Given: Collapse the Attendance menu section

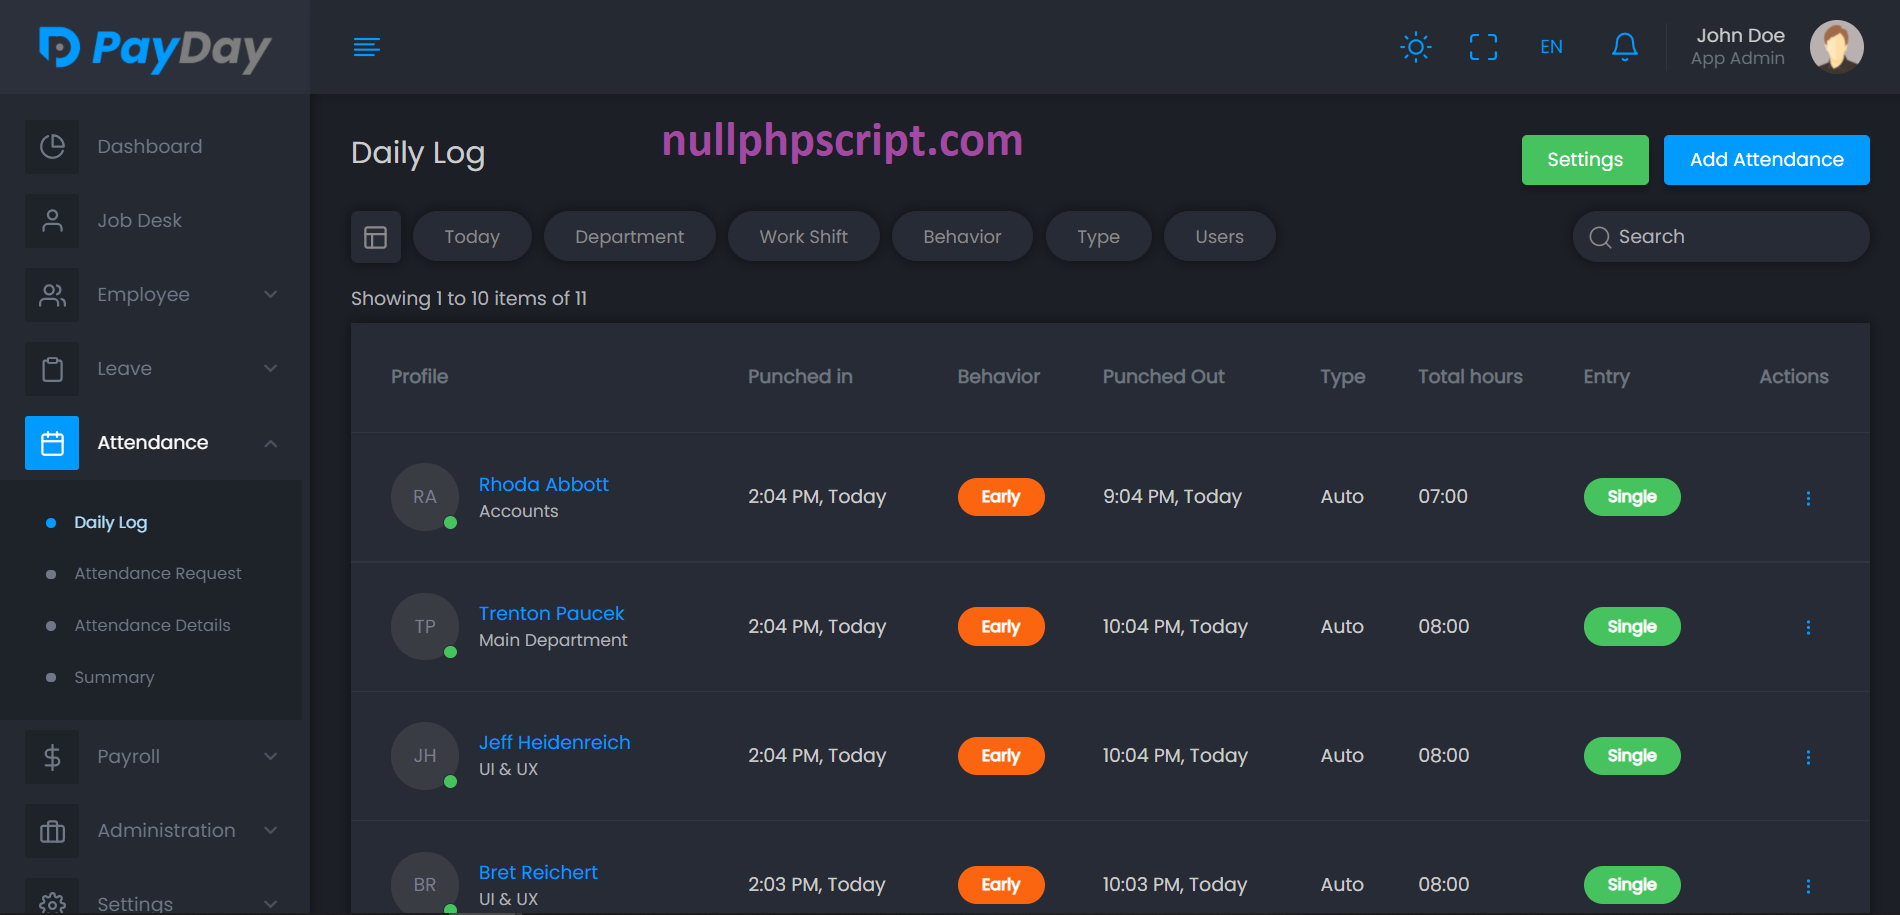Looking at the screenshot, I should [x=270, y=443].
